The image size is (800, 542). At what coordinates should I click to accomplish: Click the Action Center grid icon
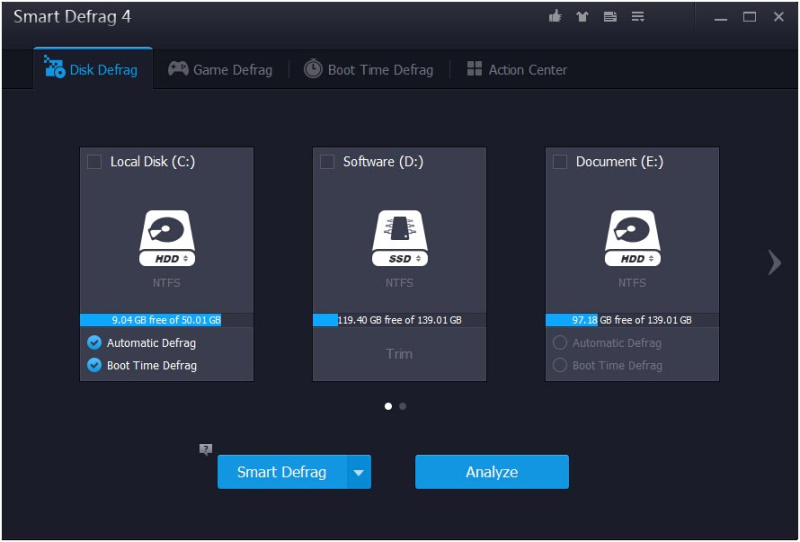pyautogui.click(x=474, y=69)
